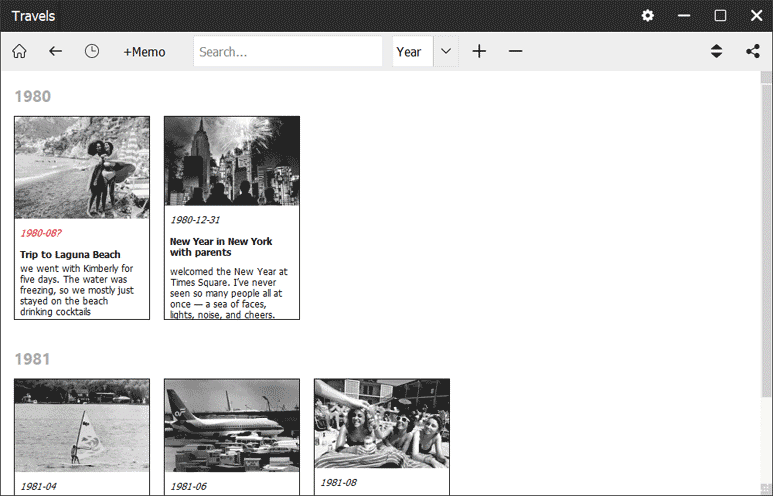Click in the Search field
Viewport: 773px width, 496px height.
click(287, 51)
